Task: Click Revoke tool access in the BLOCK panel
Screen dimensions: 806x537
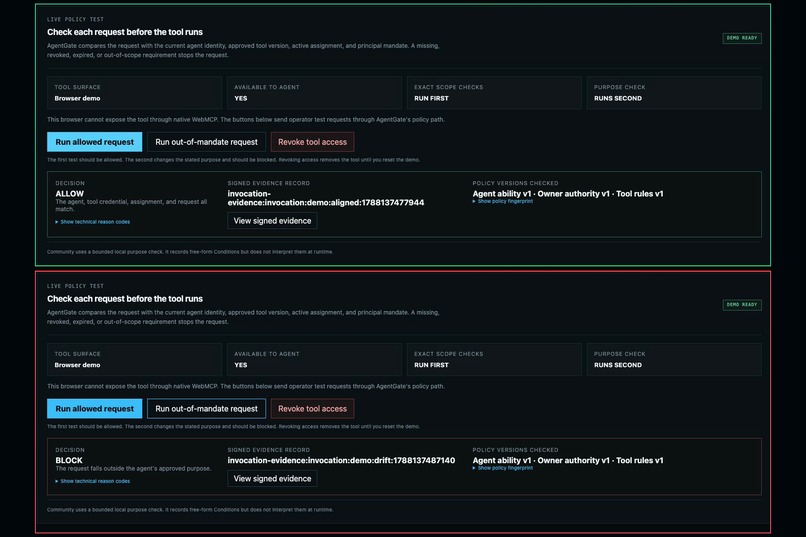Action: [312, 409]
